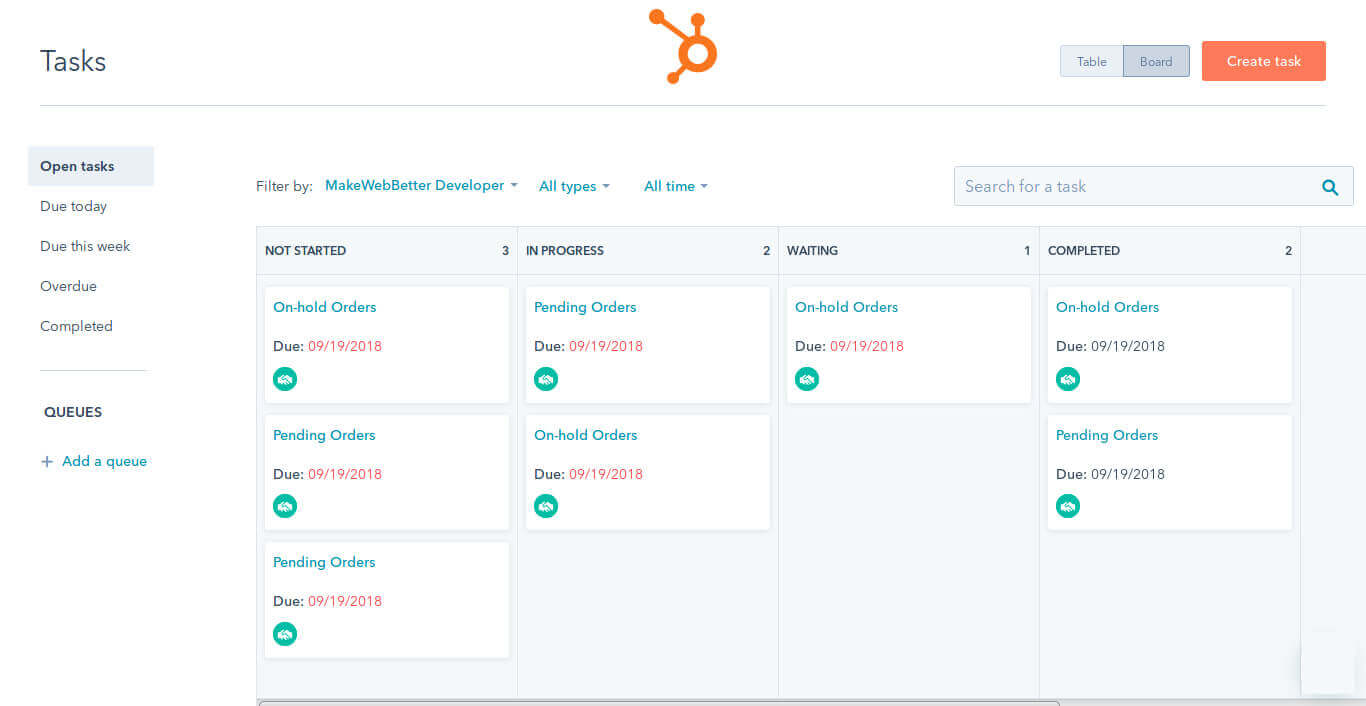The image size is (1366, 706).
Task: Click the green icon on On-hold Orders in In Progress
Action: pyautogui.click(x=546, y=506)
